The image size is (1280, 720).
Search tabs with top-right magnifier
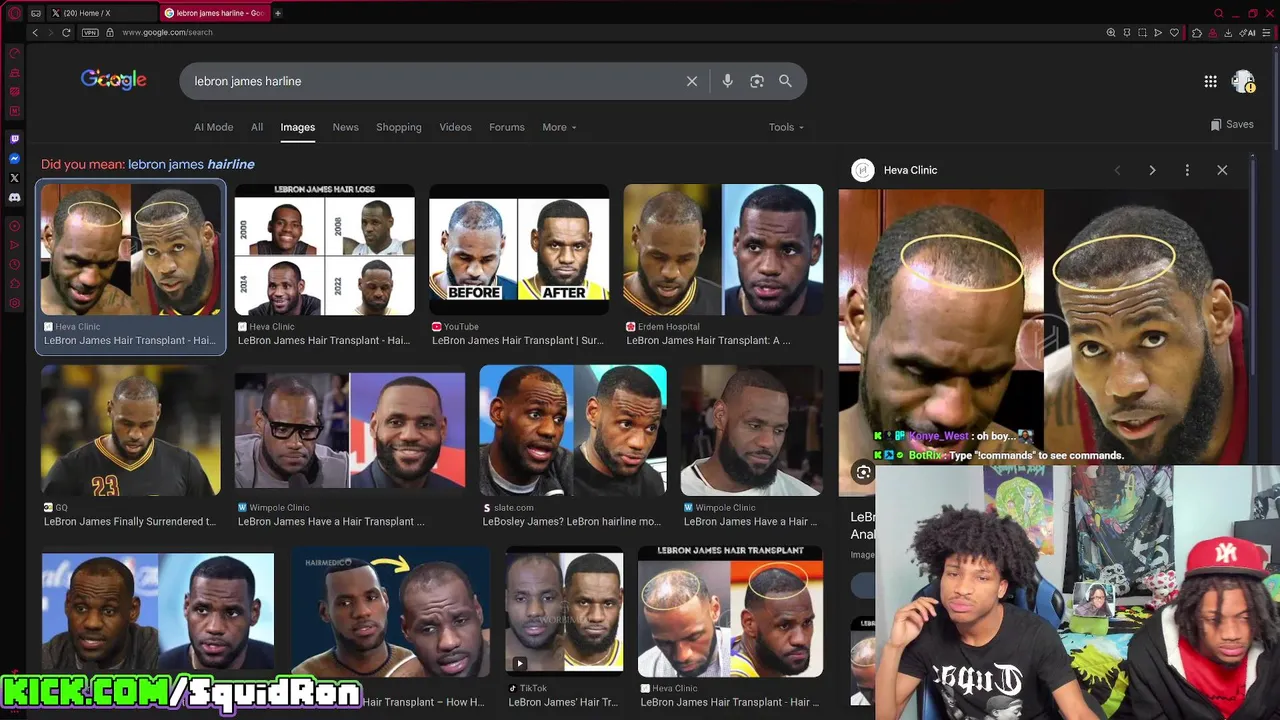[x=1218, y=13]
